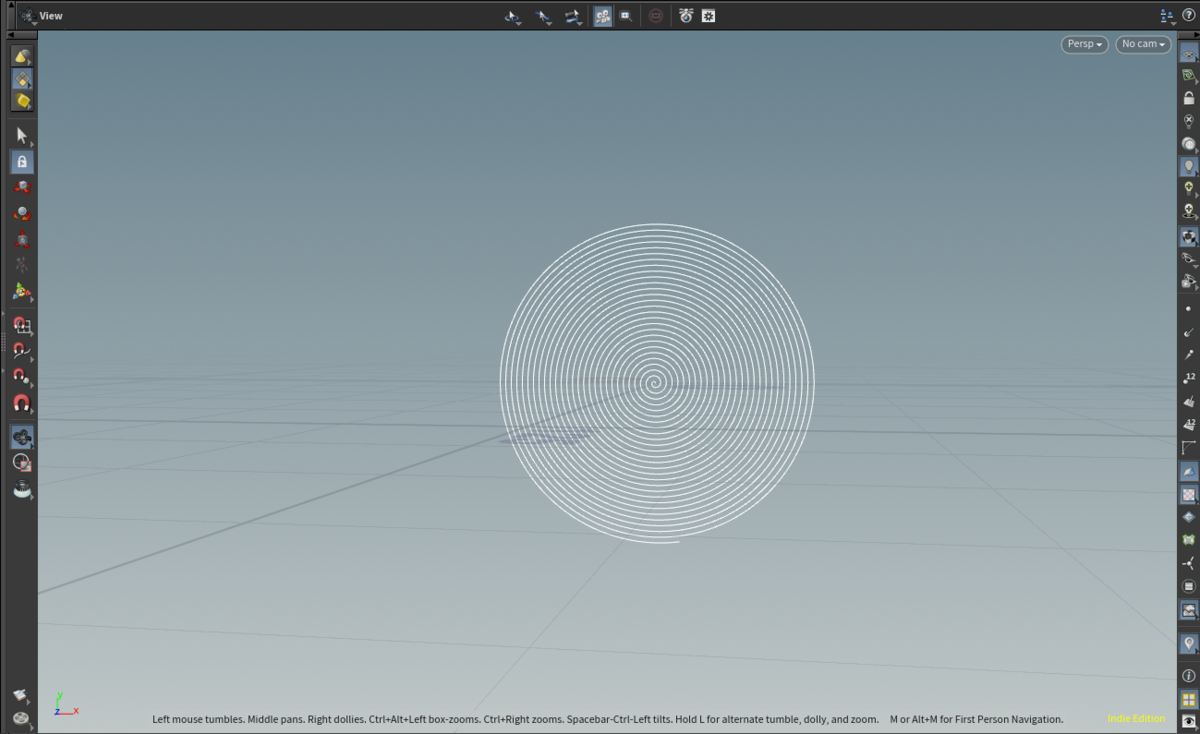The width and height of the screenshot is (1200, 734).
Task: Toggle display points dot icon
Action: point(1189,309)
